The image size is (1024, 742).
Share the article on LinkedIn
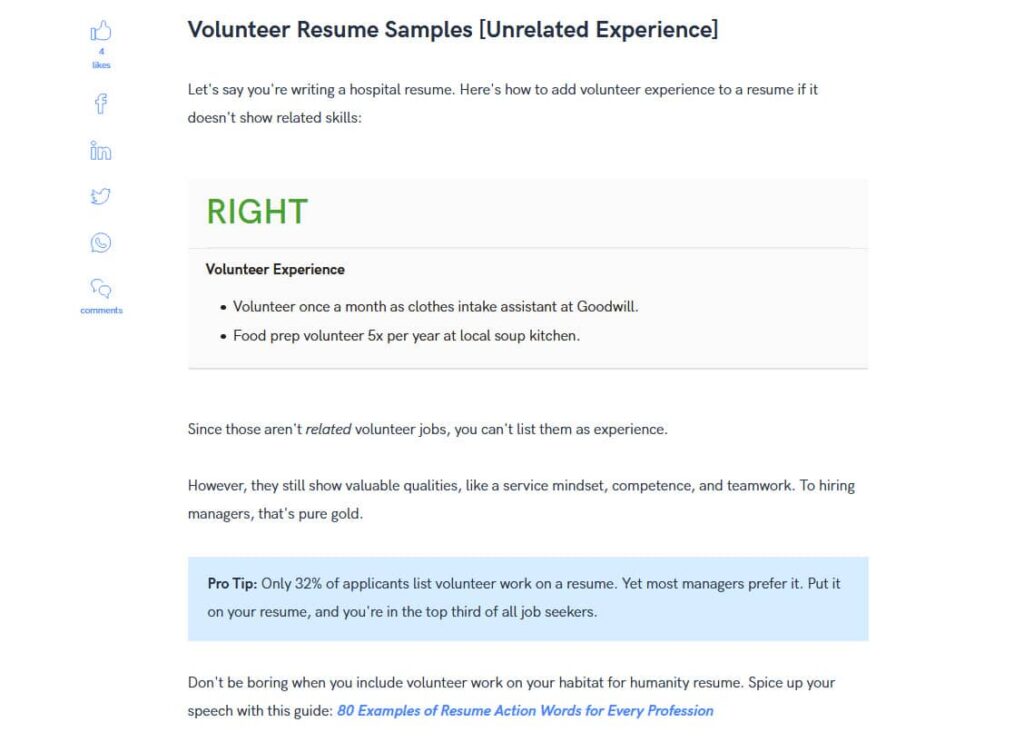click(101, 151)
